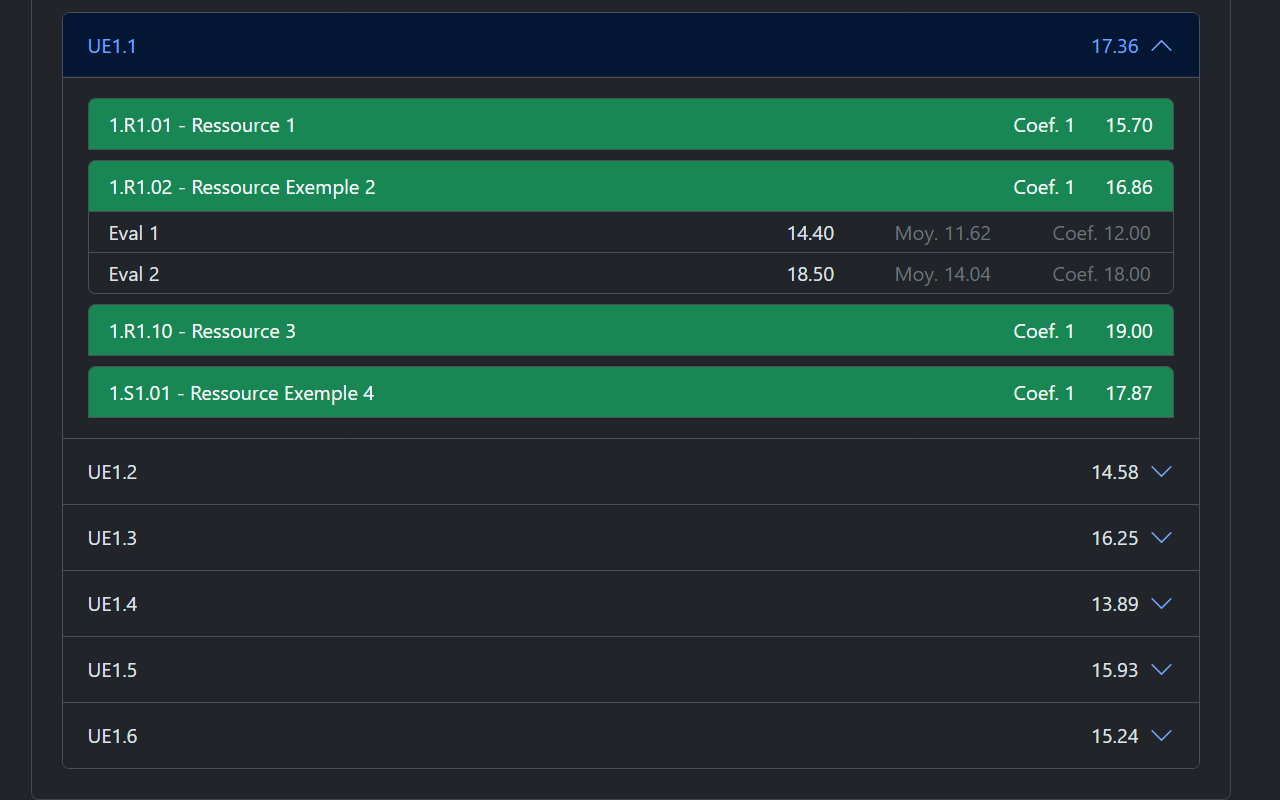Expand the UE1.3 unit label
1280x800 pixels.
coord(113,538)
